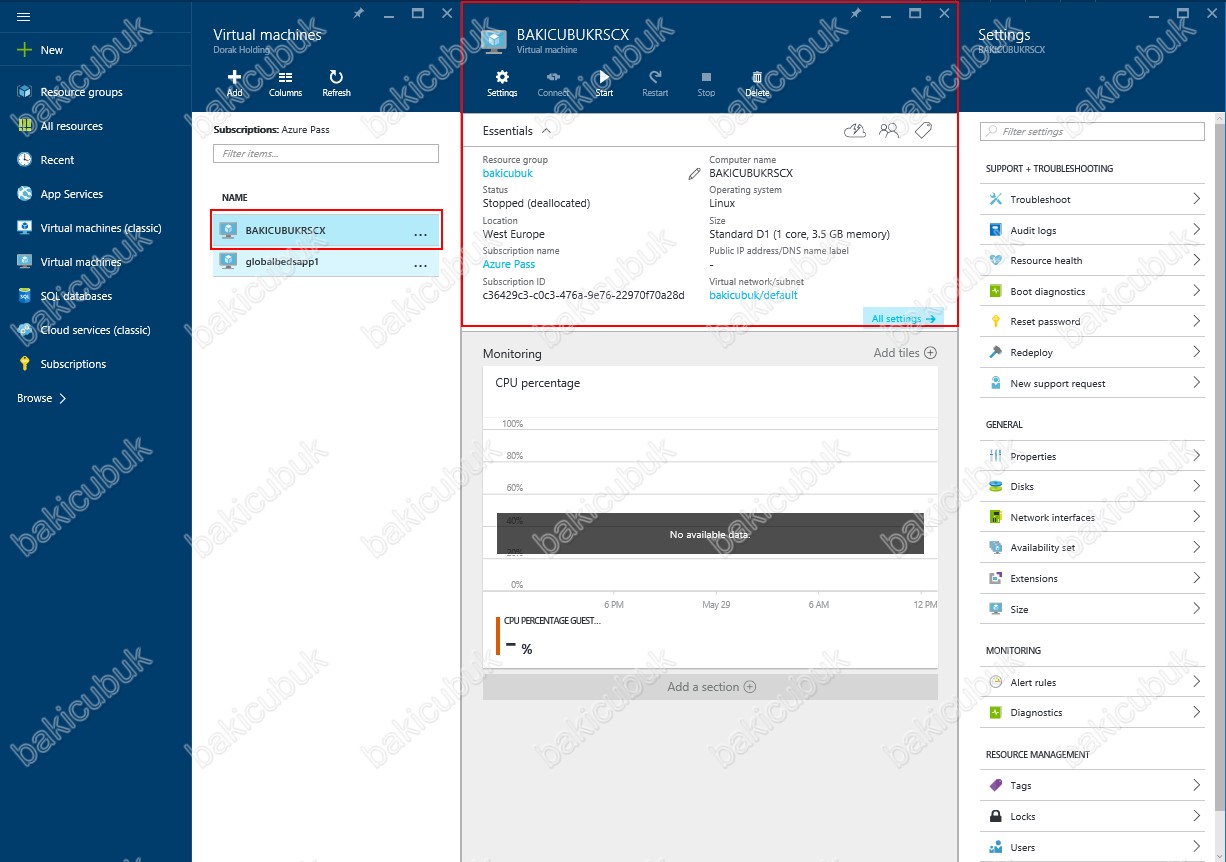Start the BAKICUBUKRSCX virtual machine
This screenshot has width=1226, height=862.
coord(604,84)
